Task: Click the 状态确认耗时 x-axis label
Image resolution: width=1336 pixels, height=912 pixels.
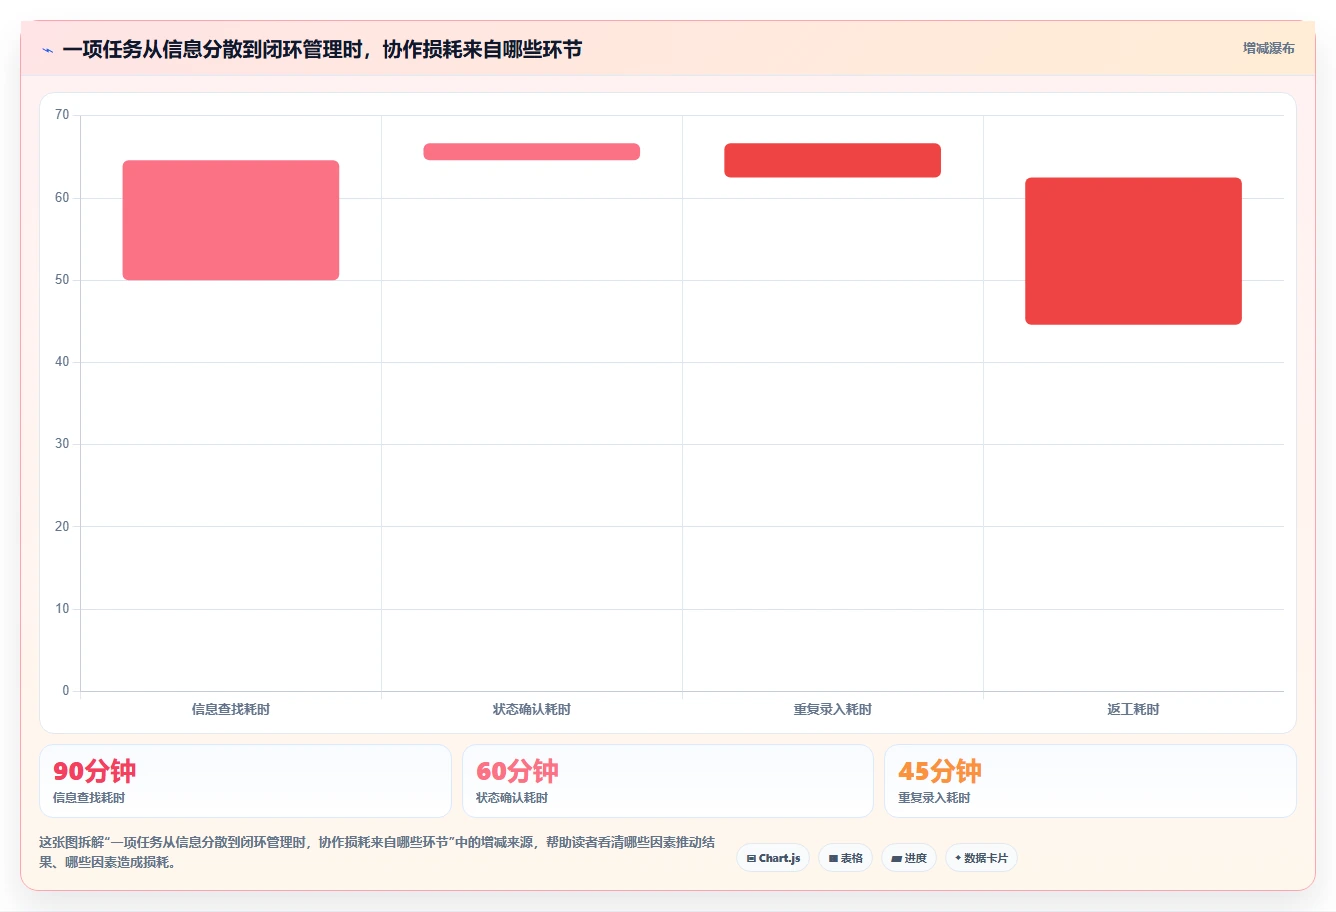Action: click(x=532, y=709)
